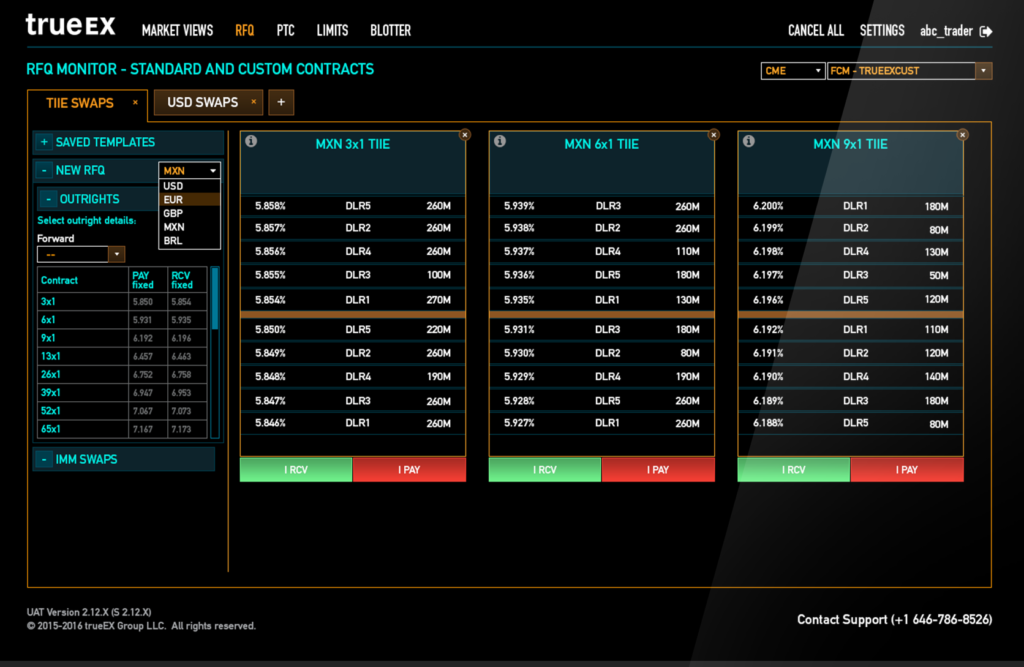Click I RCV under MXN 3x1 TIIE
1024x667 pixels.
[x=296, y=470]
